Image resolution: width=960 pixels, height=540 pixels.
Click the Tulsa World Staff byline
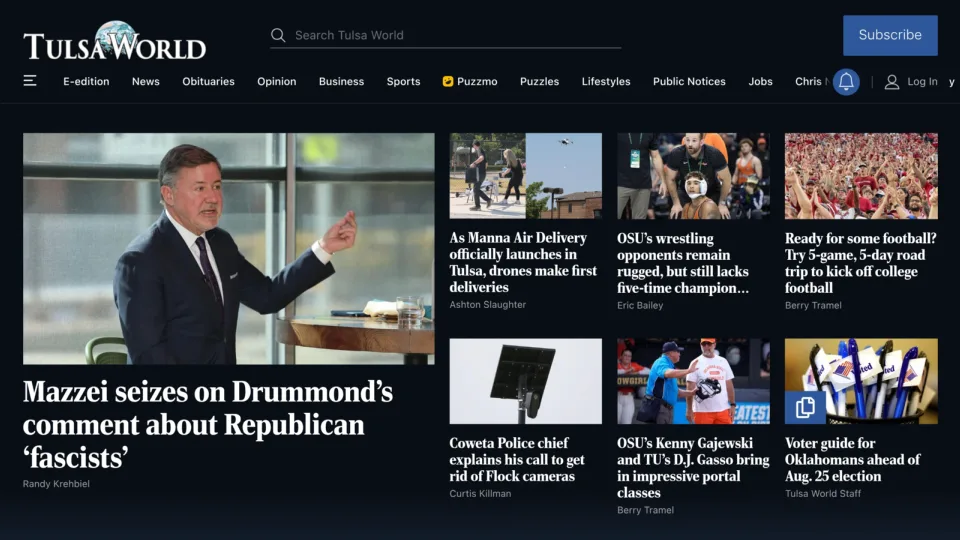pos(823,493)
